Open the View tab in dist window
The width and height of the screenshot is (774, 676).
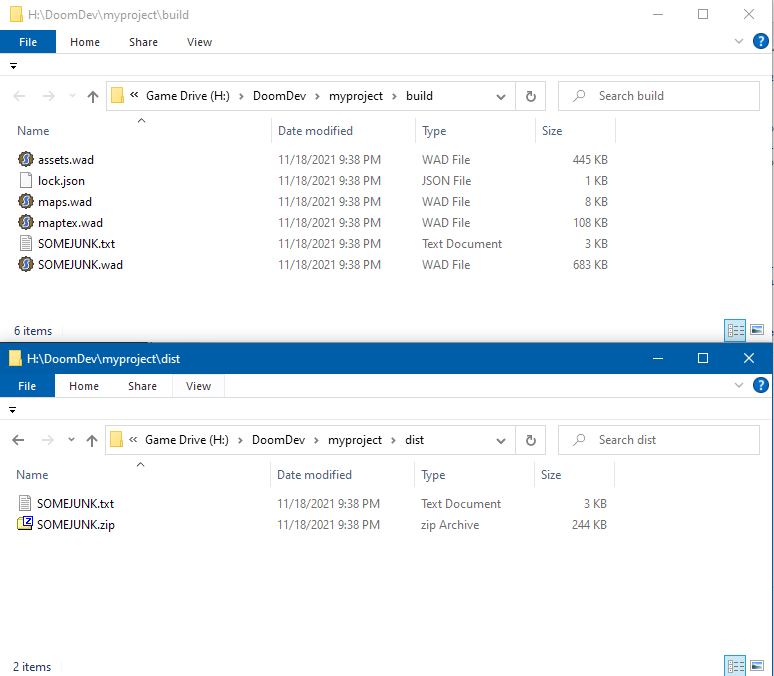(198, 386)
